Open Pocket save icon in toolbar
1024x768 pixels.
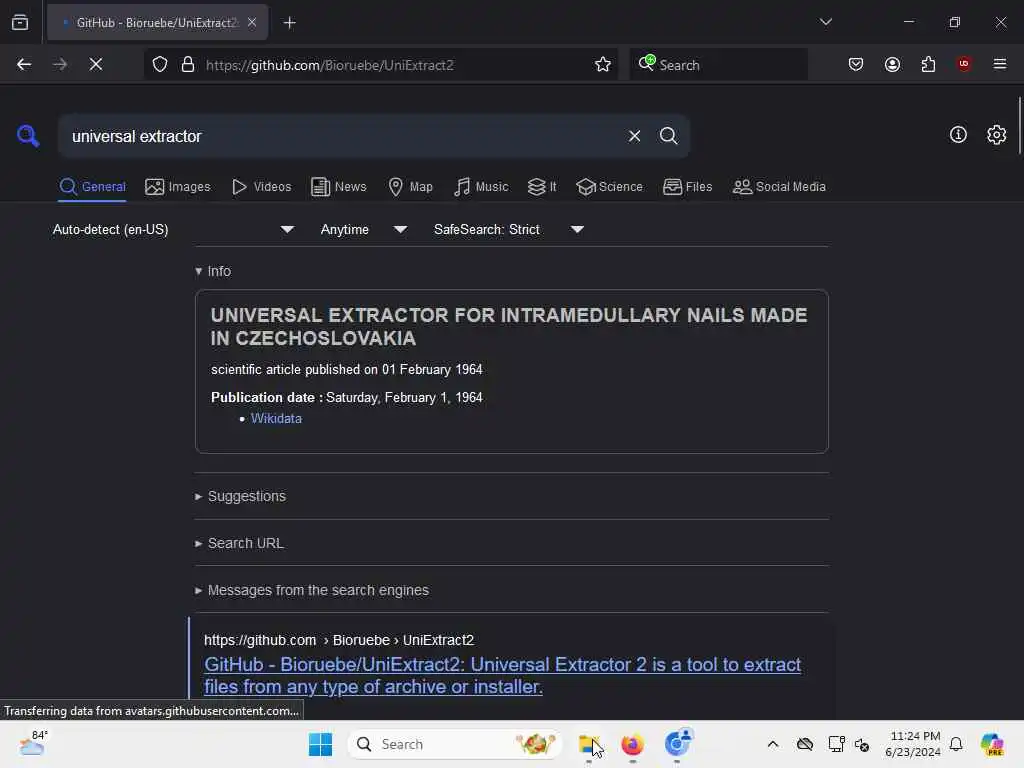pos(856,64)
